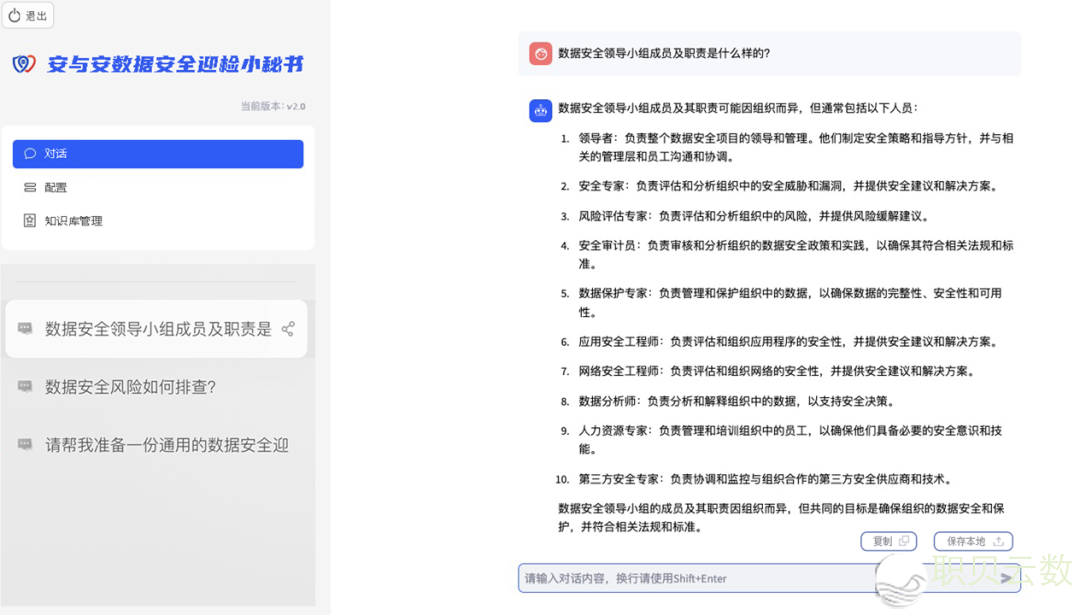Click the 当前版本 v2.0 version label
This screenshot has width=1080, height=615.
272,106
